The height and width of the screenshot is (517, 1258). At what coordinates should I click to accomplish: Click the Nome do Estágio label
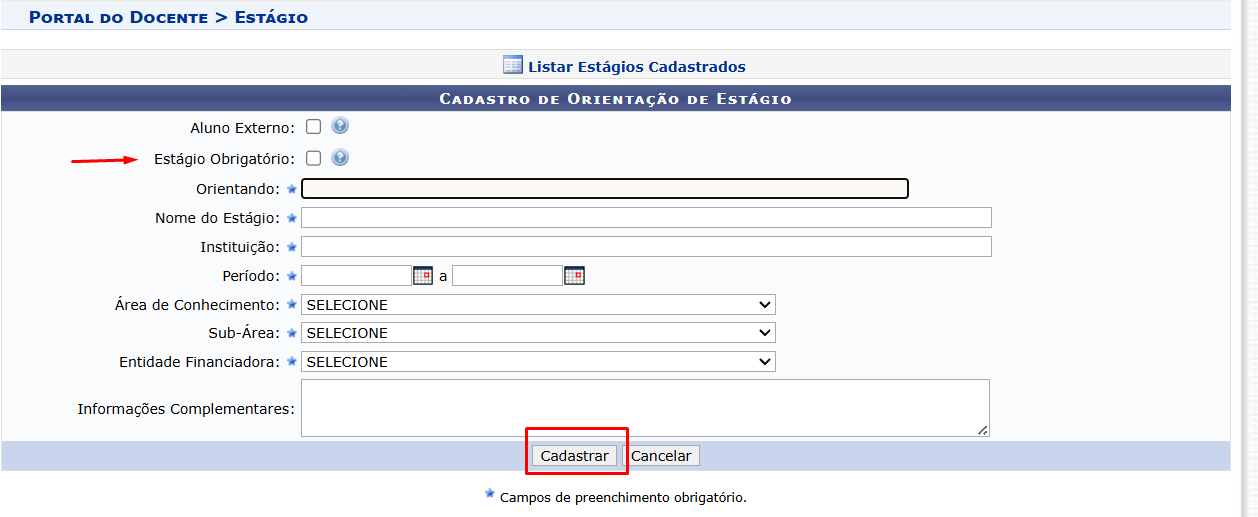coord(217,218)
